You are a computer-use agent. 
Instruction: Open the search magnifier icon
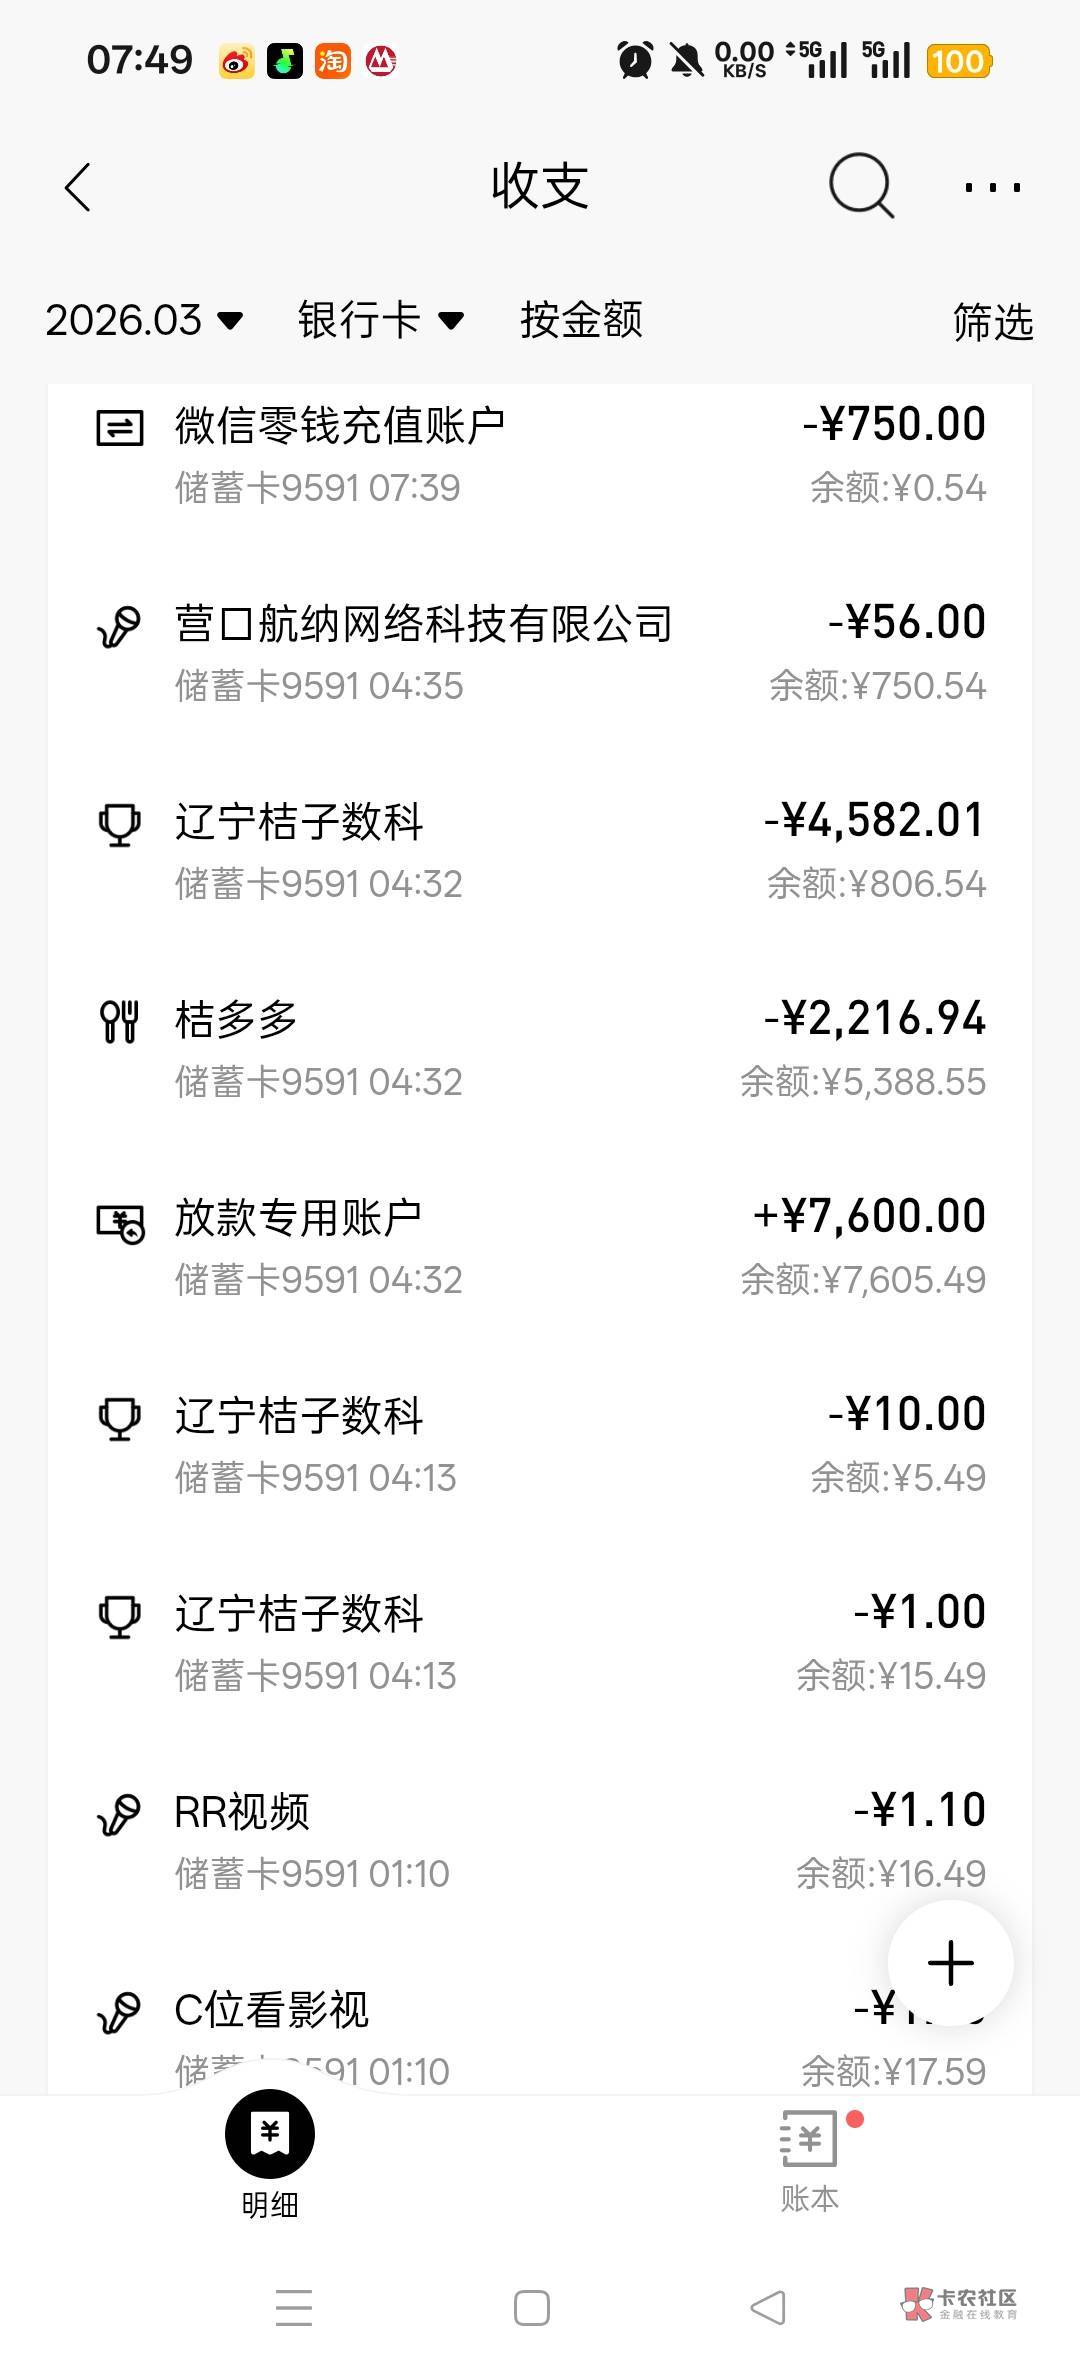[x=861, y=185]
